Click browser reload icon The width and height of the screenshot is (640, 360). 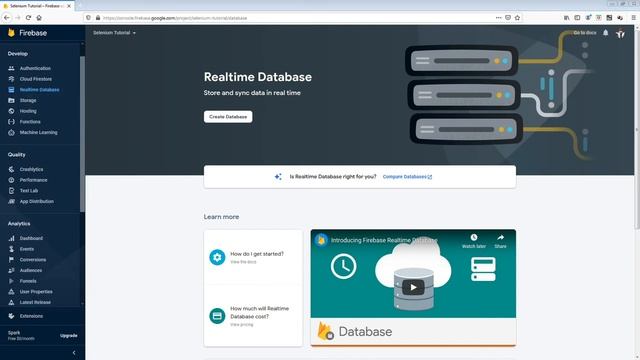click(28, 18)
